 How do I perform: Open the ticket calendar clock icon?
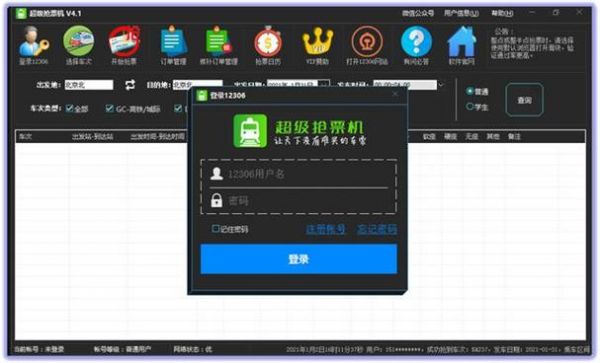coord(268,46)
